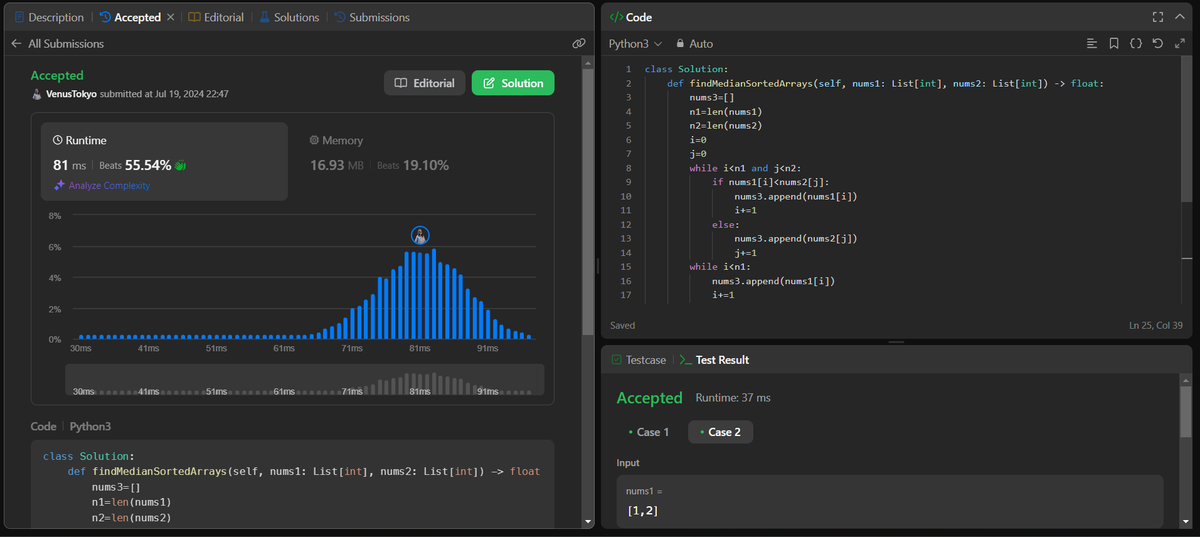The width and height of the screenshot is (1200, 537).
Task: Click the green Accepted heading in Test Result
Action: pos(649,398)
